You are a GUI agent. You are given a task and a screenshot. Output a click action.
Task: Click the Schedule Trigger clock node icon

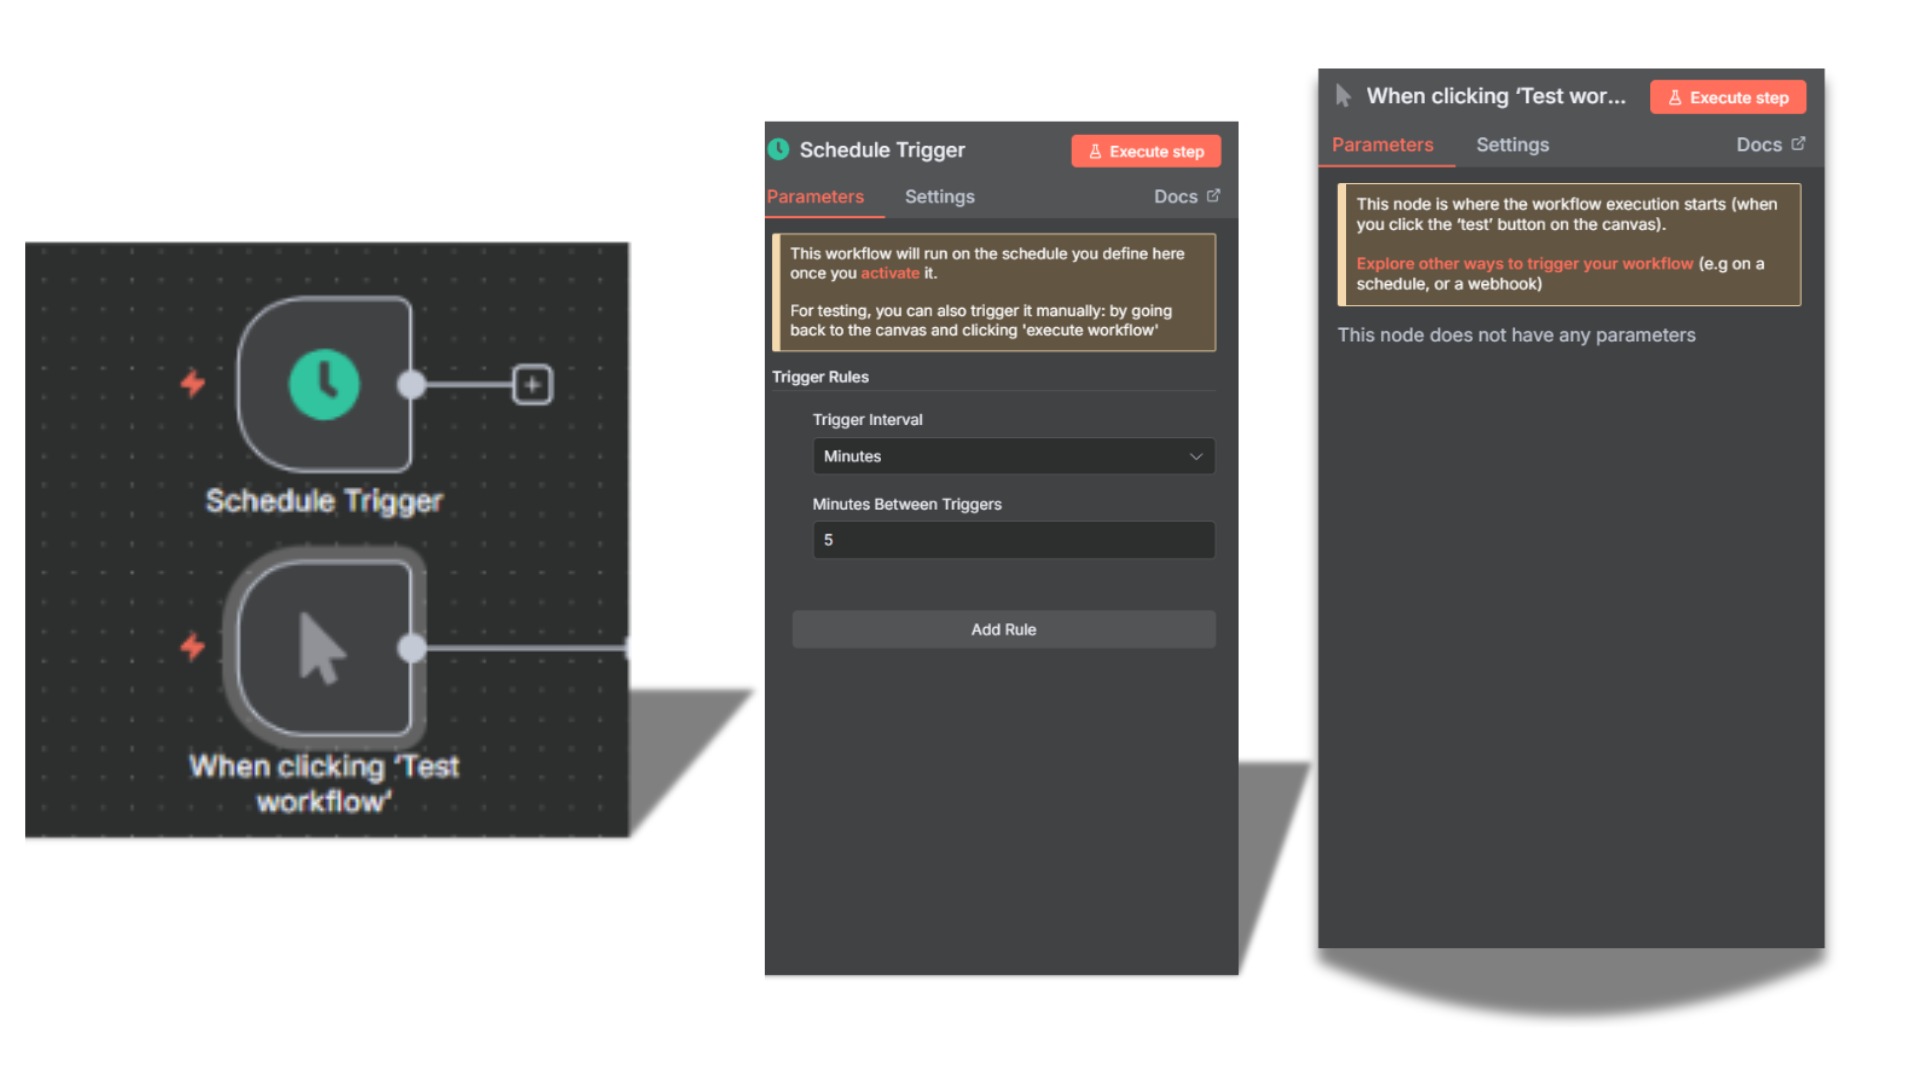click(324, 384)
